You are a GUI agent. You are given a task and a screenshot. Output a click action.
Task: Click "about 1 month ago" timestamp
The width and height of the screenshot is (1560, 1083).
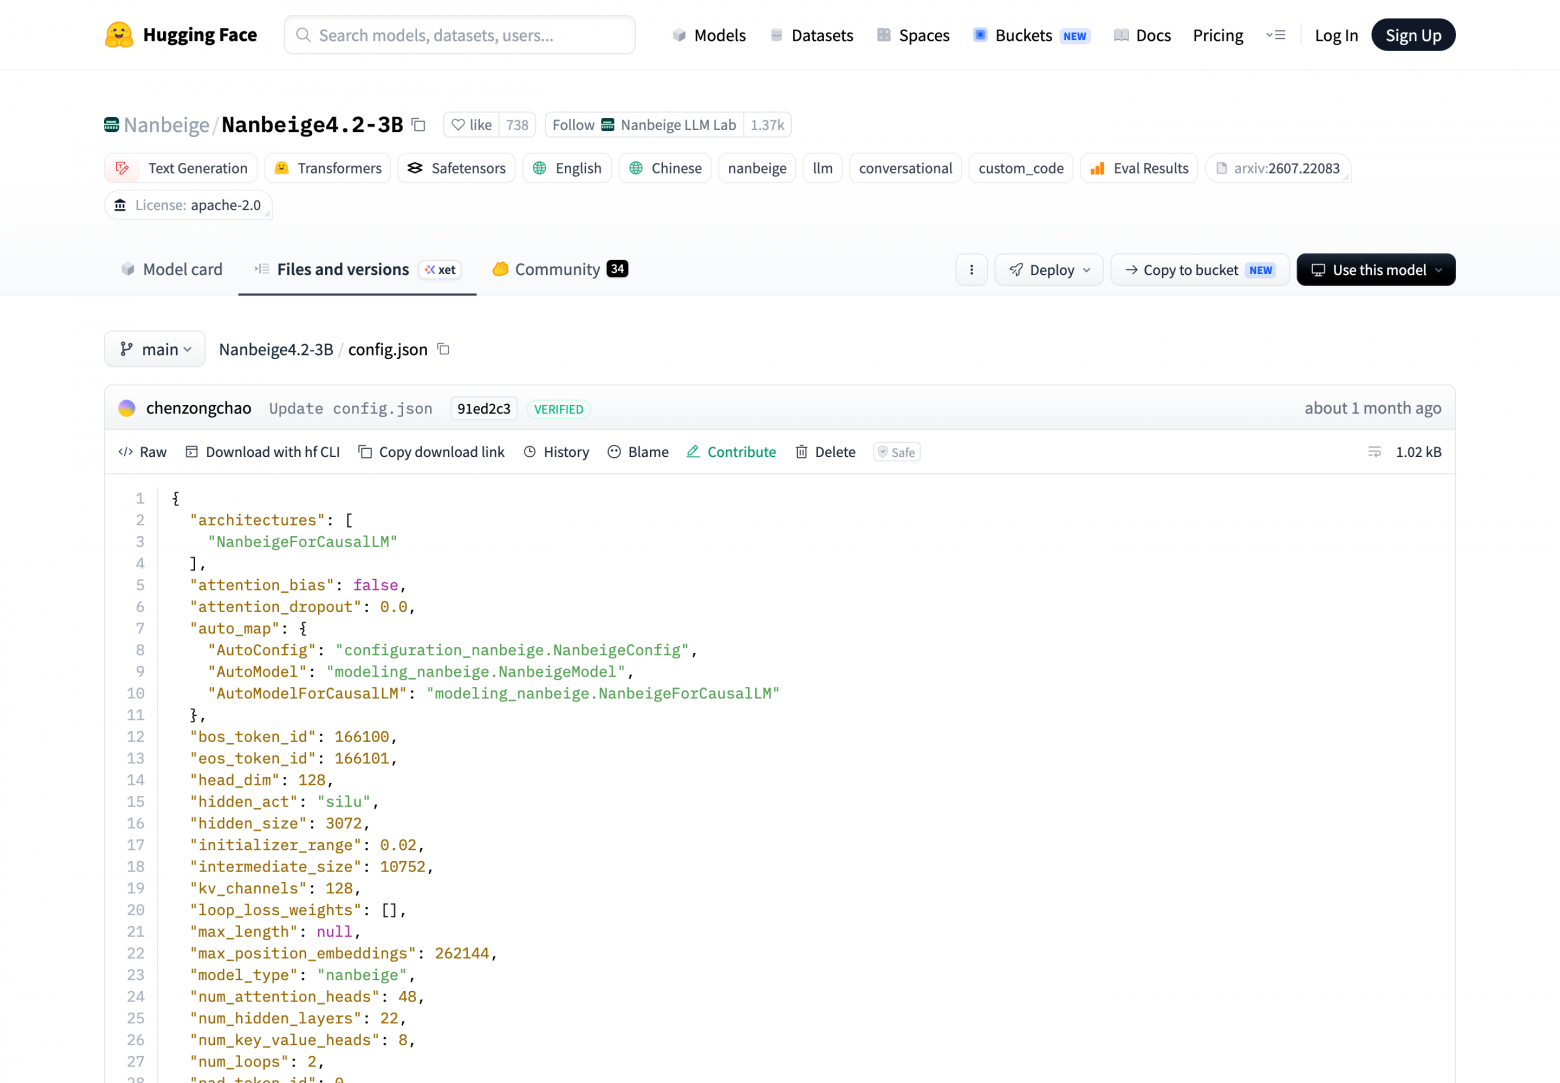(1373, 408)
